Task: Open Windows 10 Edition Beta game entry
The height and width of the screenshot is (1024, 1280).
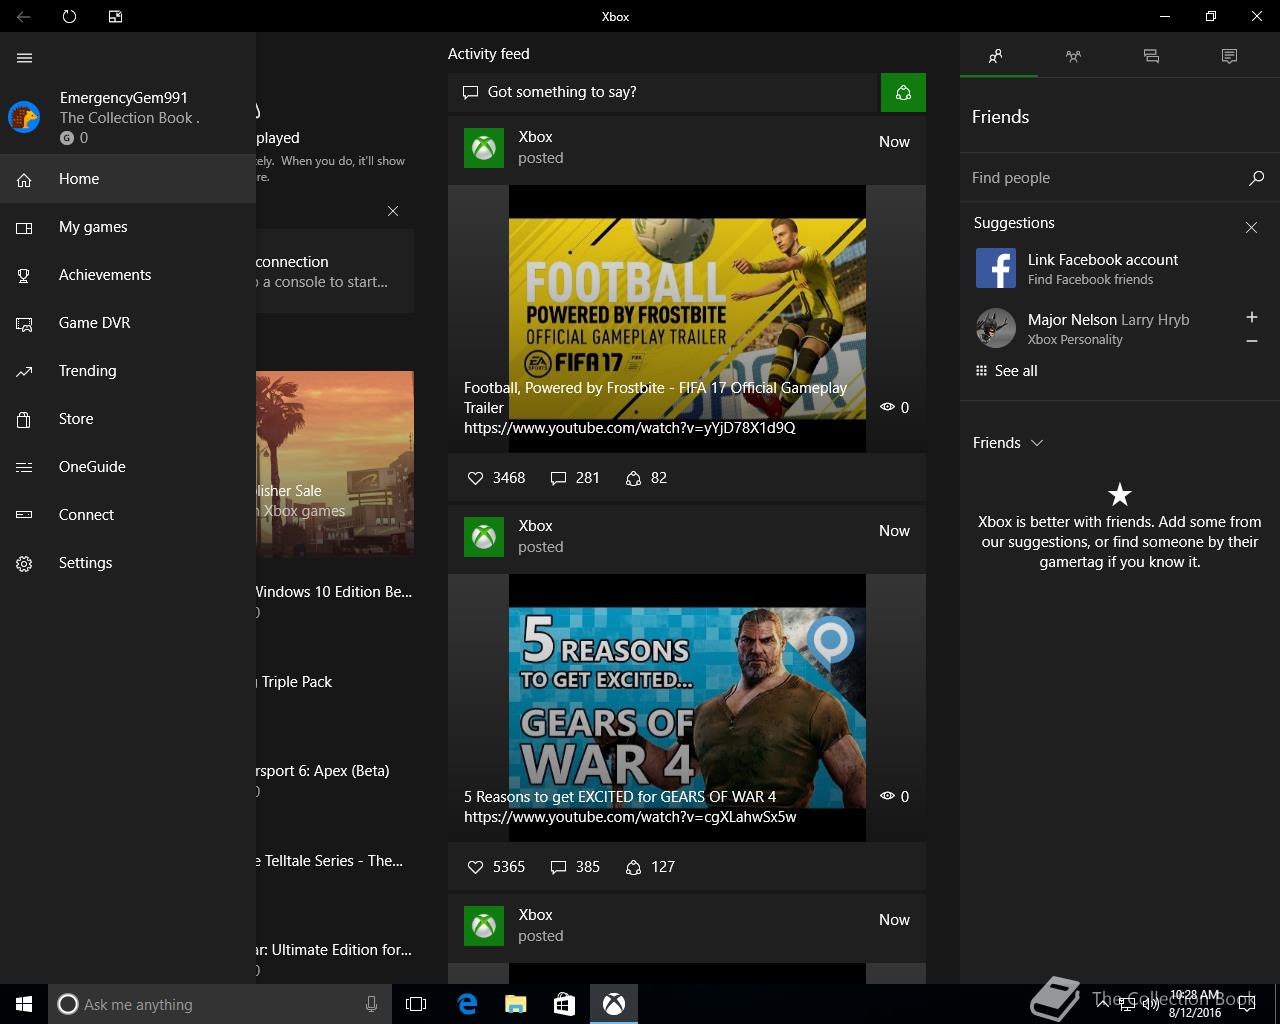Action: (334, 600)
